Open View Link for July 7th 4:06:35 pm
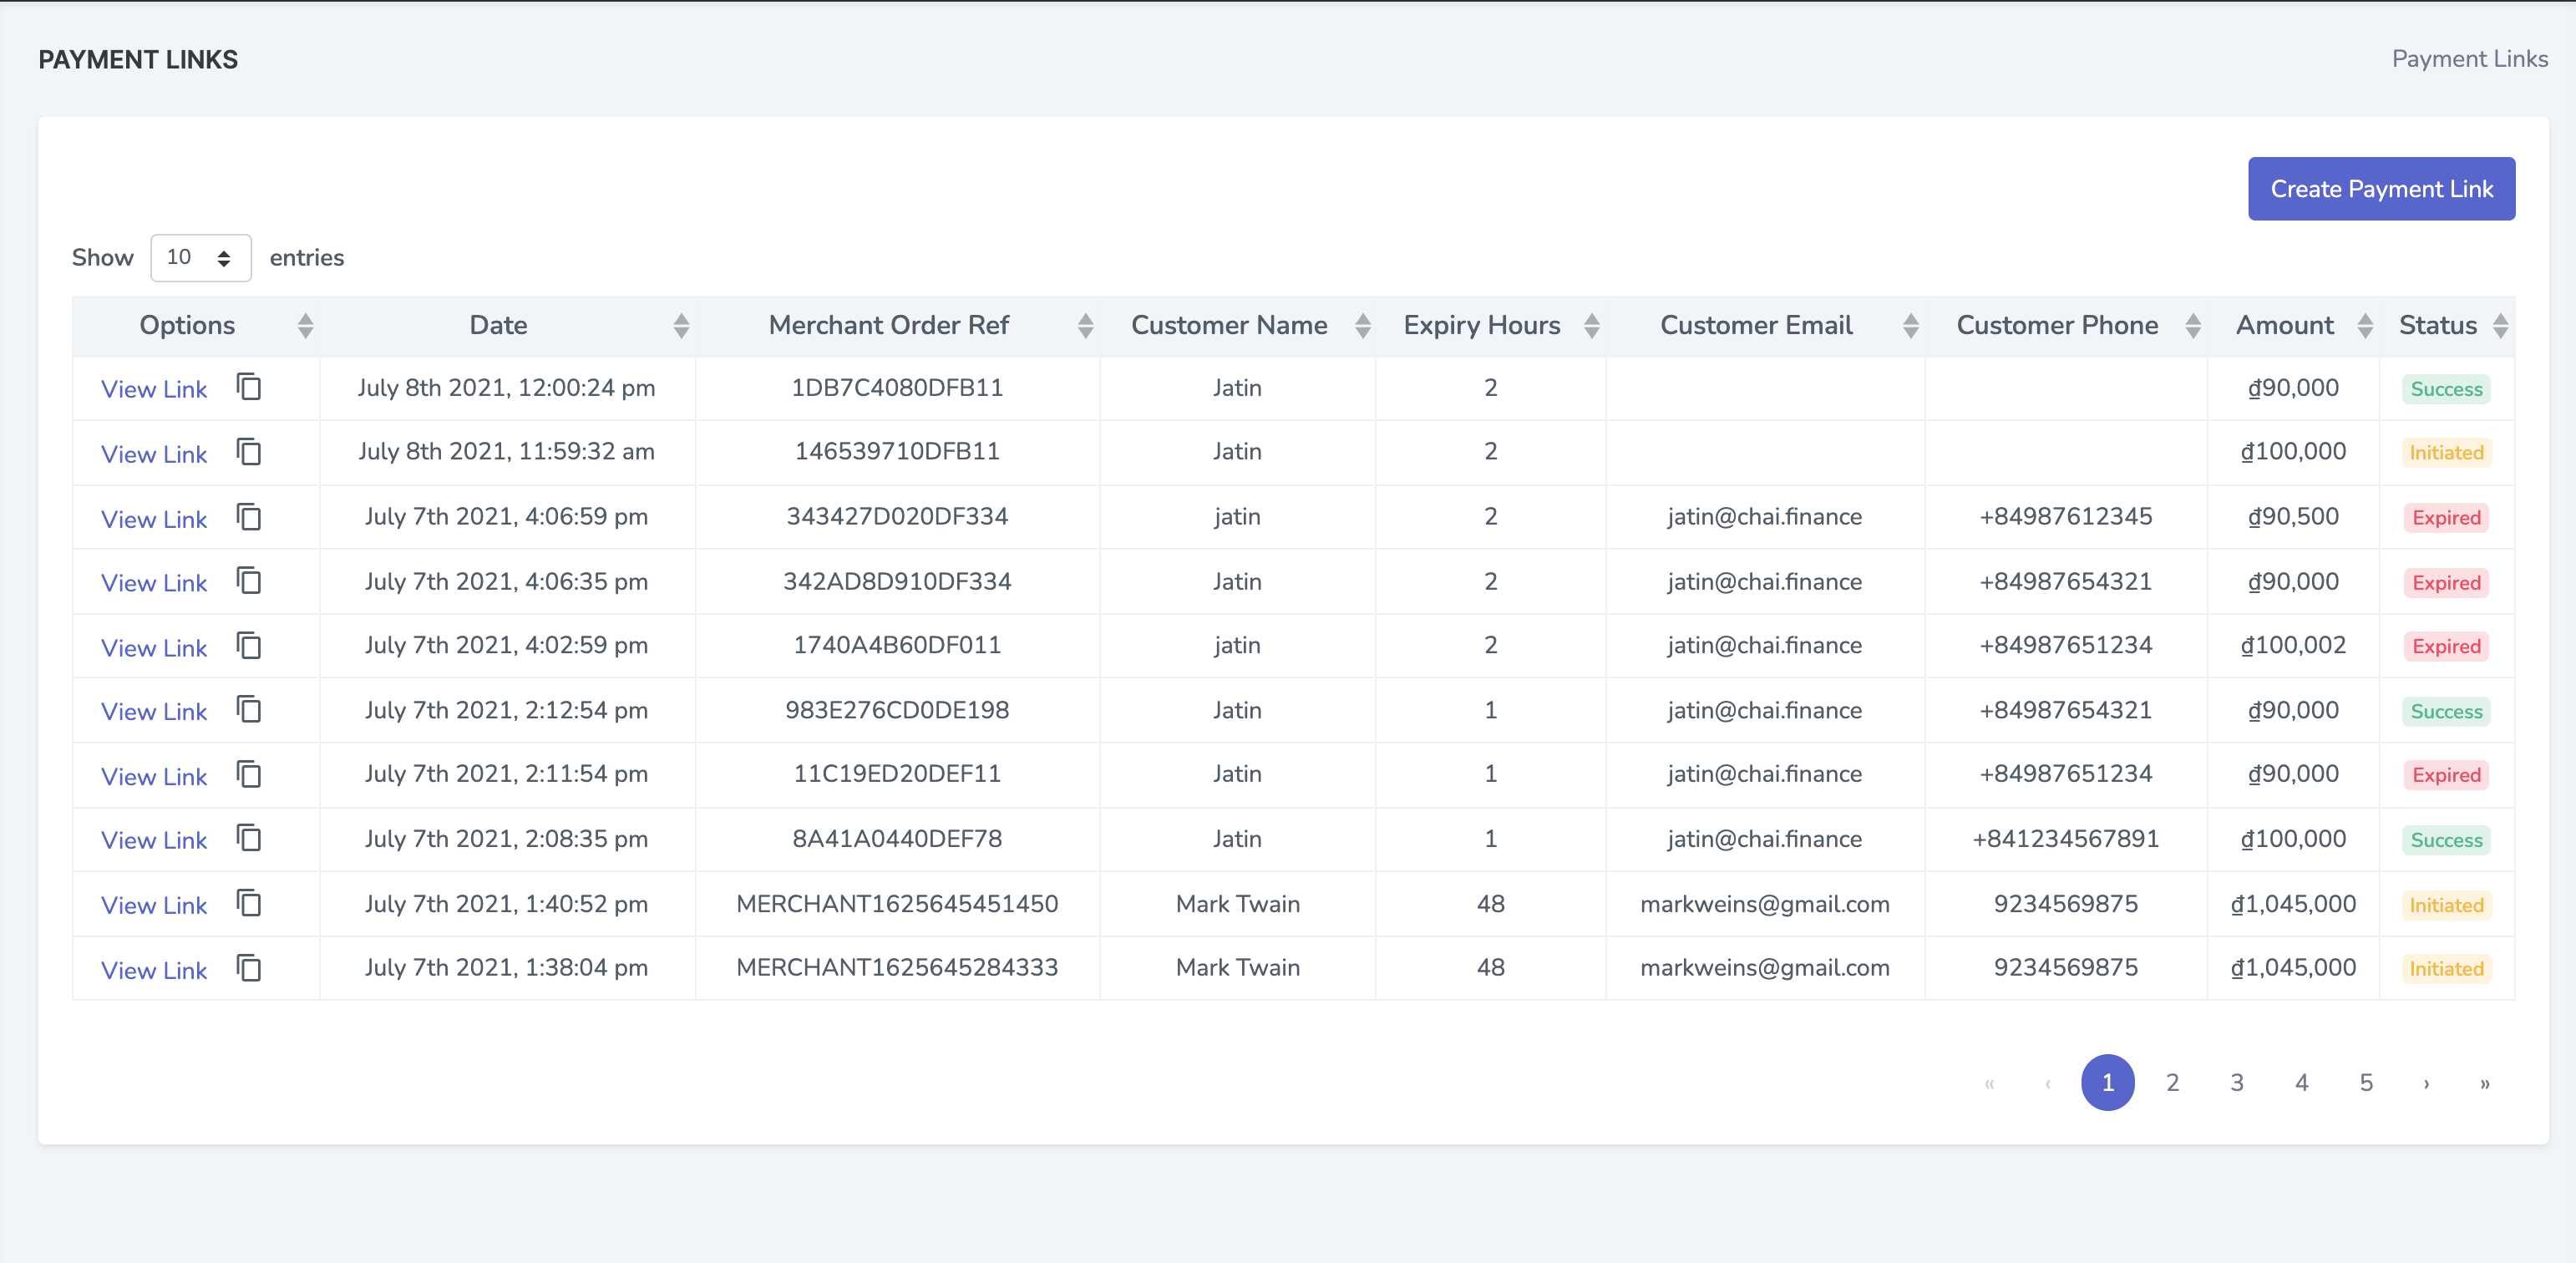Image resolution: width=2576 pixels, height=1263 pixels. 154,583
